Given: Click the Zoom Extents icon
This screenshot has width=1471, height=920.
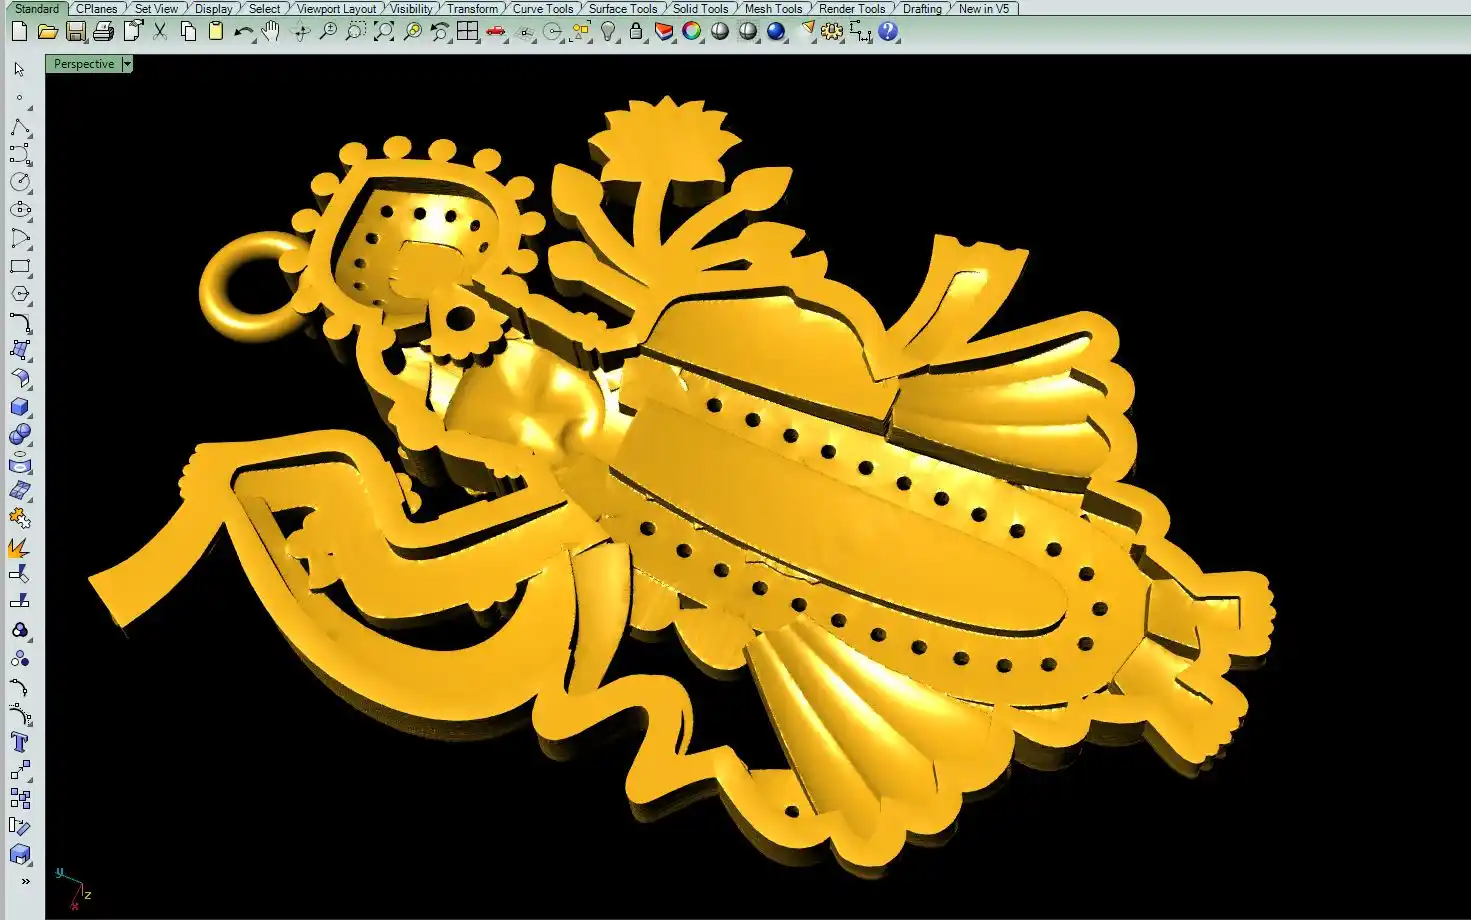Looking at the screenshot, I should click(384, 32).
